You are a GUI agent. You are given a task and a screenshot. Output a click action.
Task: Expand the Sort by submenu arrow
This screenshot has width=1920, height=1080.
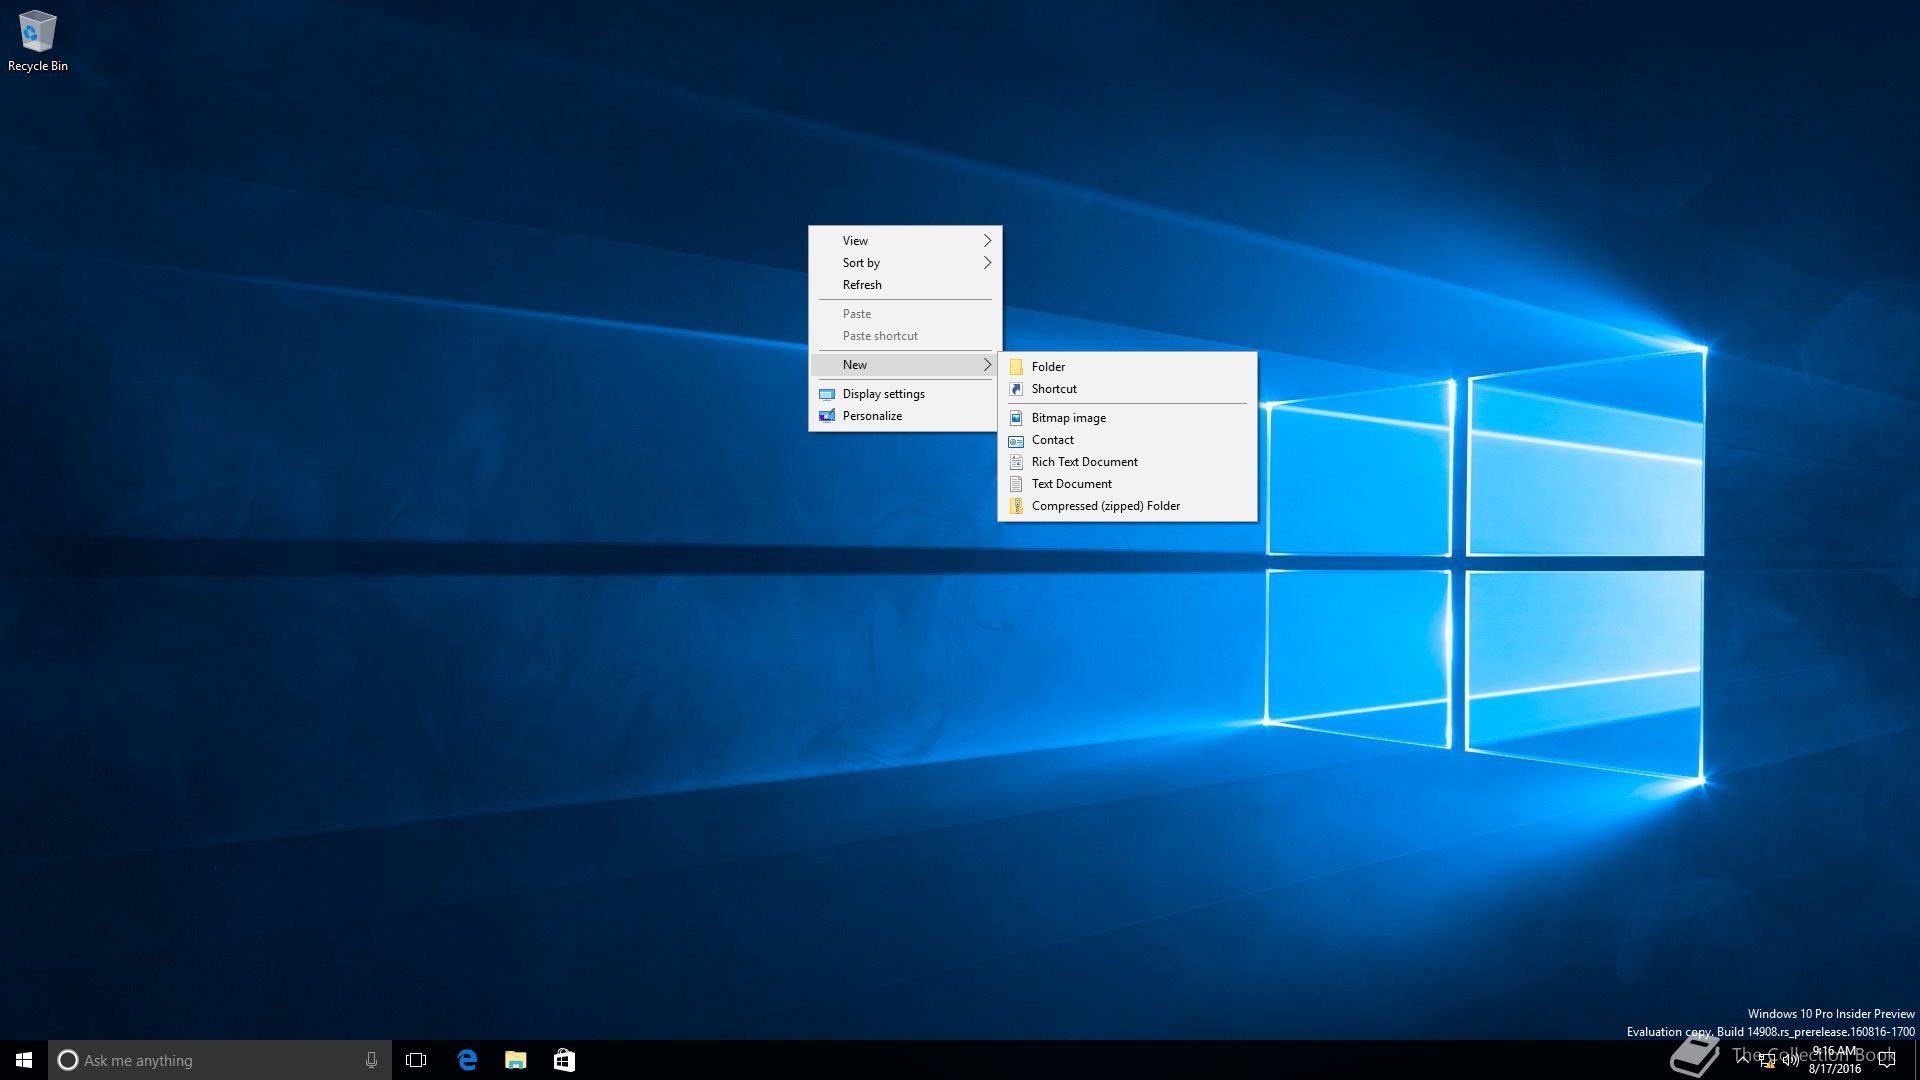[987, 263]
